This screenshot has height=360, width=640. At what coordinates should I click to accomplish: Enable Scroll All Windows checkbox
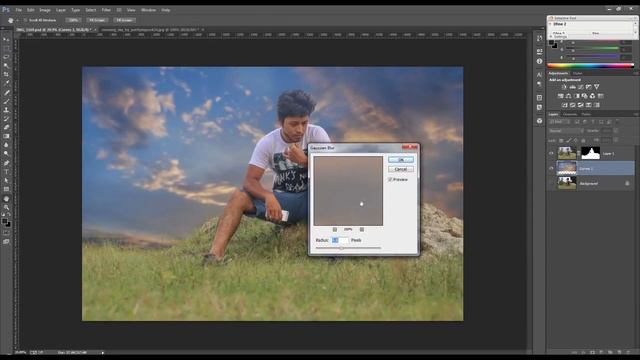pyautogui.click(x=25, y=20)
